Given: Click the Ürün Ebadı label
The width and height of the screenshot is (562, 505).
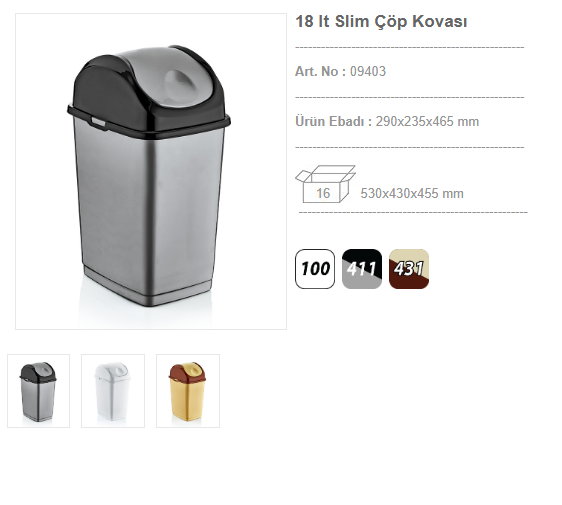Looking at the screenshot, I should pyautogui.click(x=333, y=122).
